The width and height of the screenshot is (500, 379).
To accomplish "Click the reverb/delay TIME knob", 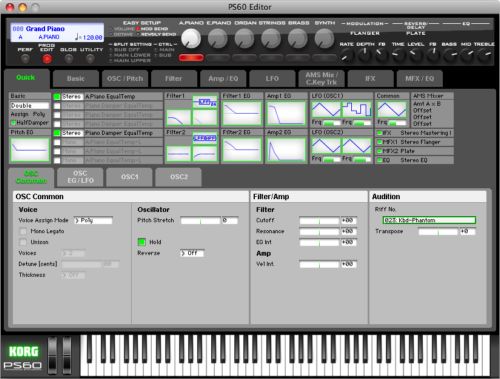I will coord(398,55).
